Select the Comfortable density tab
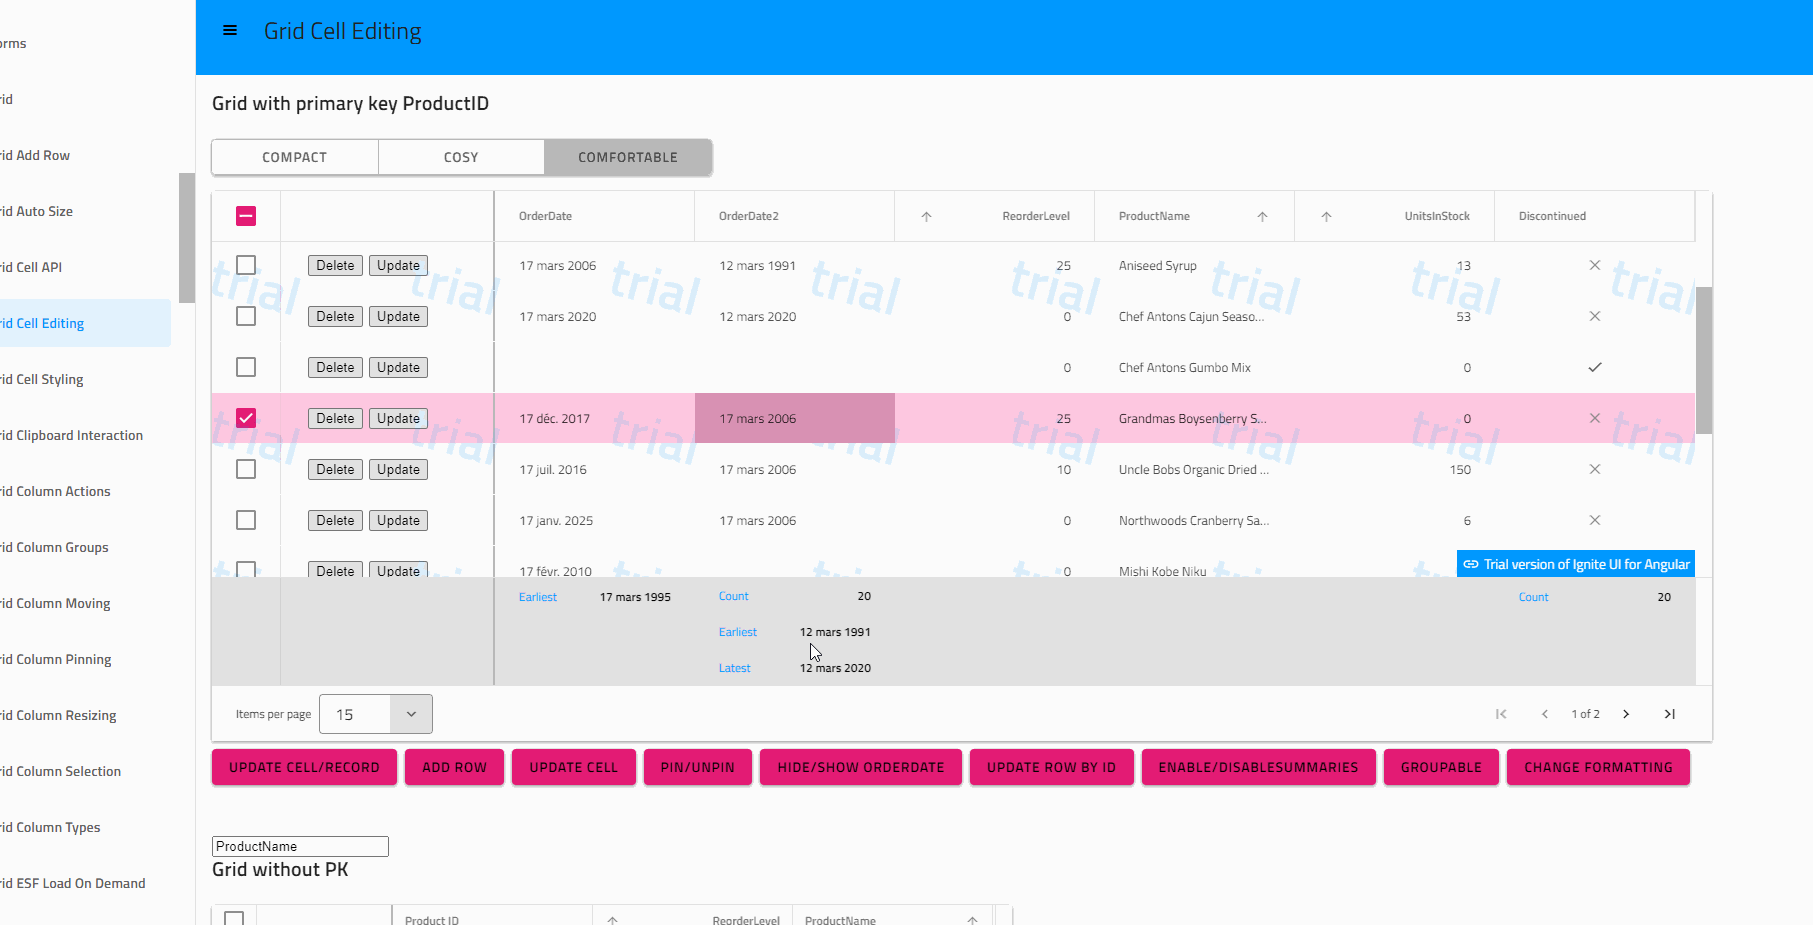 pyautogui.click(x=628, y=157)
